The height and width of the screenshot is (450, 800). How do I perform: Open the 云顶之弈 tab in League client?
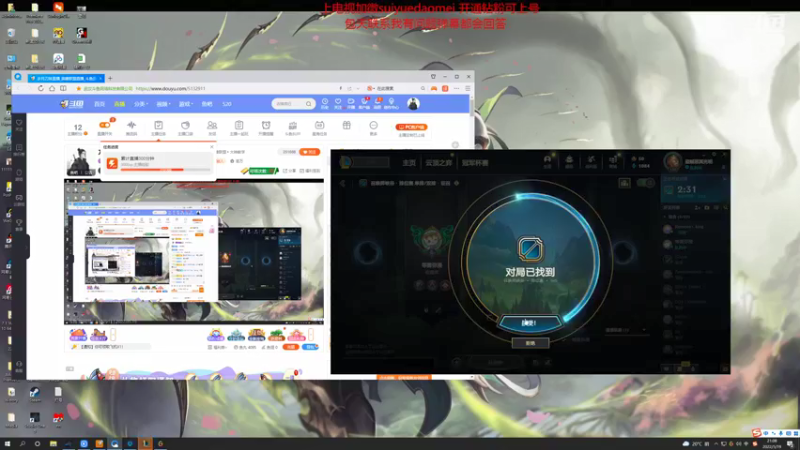(439, 163)
